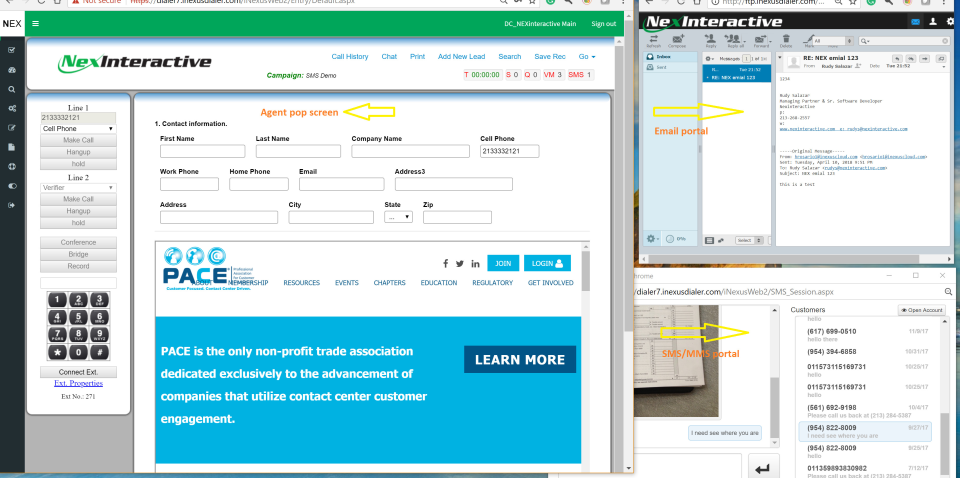Viewport: 960px width, 478px height.
Task: Click Save Rec menu item
Action: (550, 56)
